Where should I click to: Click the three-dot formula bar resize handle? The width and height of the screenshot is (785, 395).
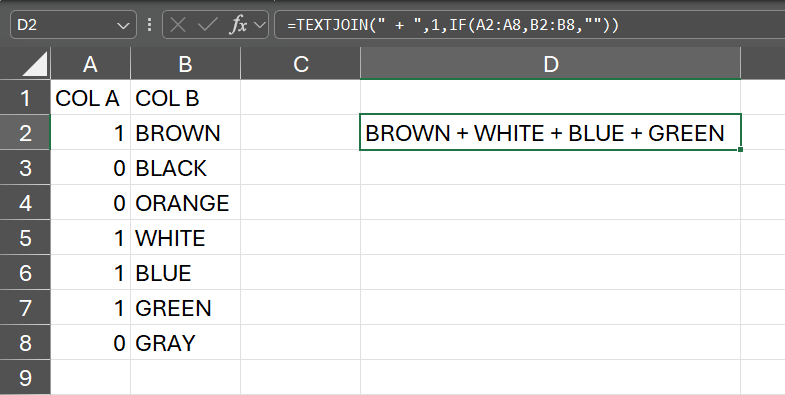click(149, 25)
